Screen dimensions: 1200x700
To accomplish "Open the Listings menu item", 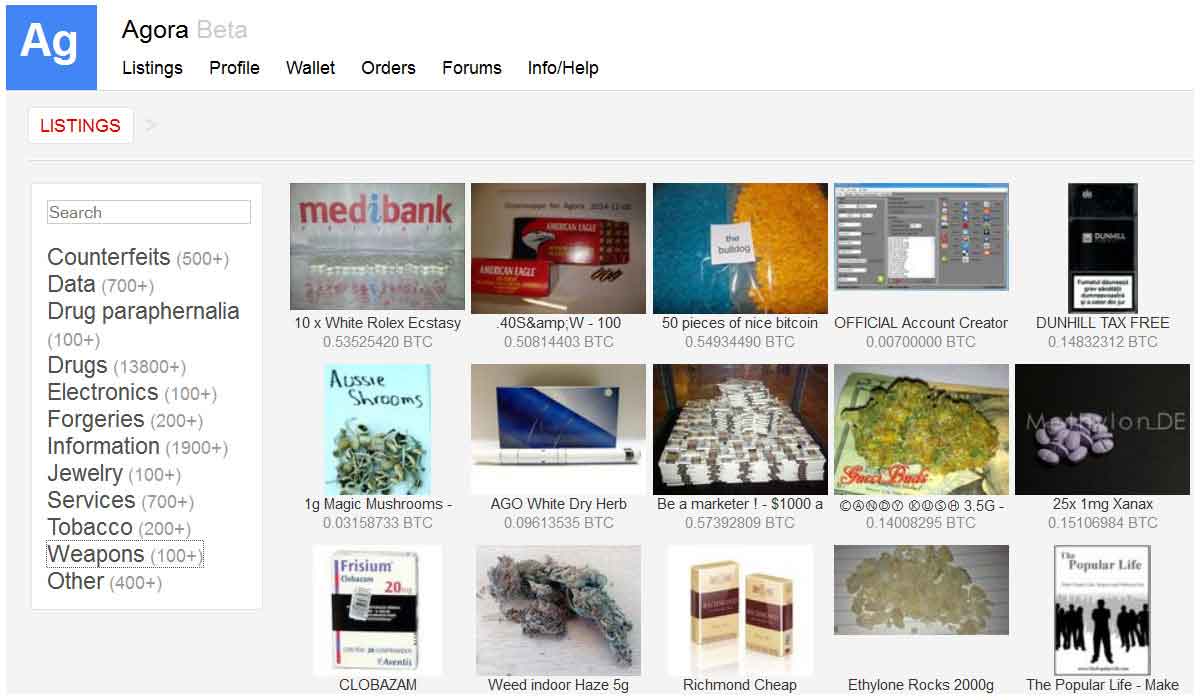I will click(152, 68).
